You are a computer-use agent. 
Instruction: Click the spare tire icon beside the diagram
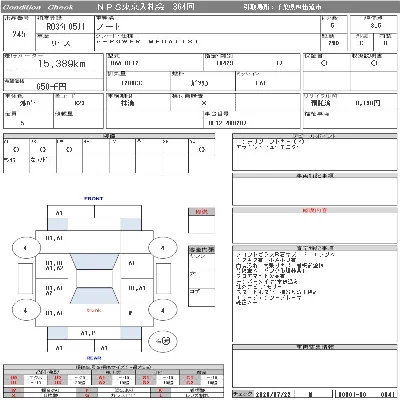[163, 341]
